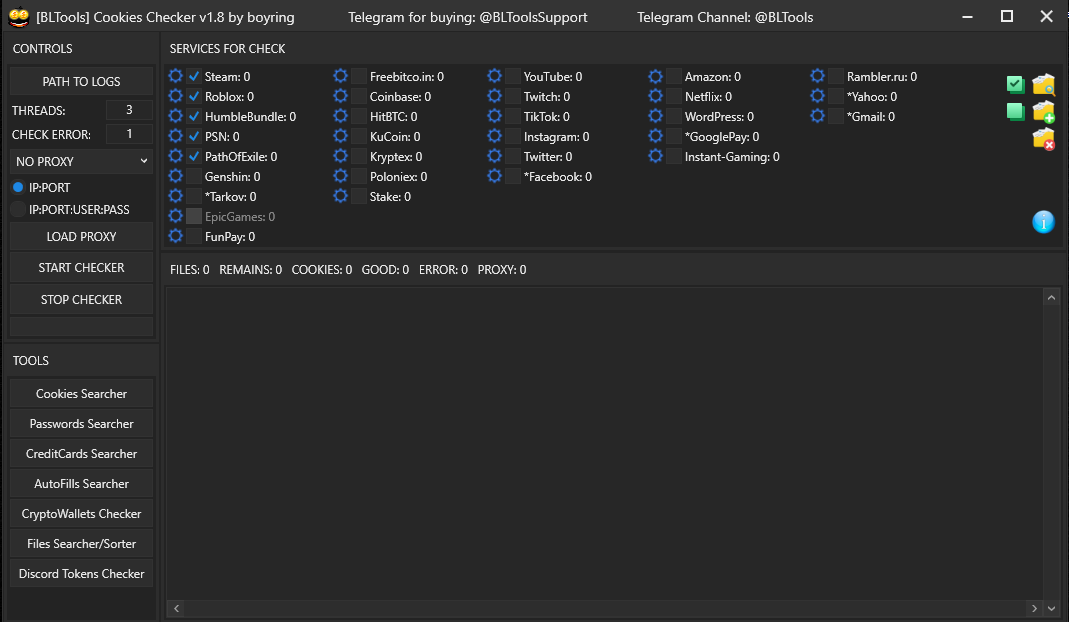Uncheck the Roblox checkbox
The height and width of the screenshot is (622, 1069).
[x=194, y=96]
